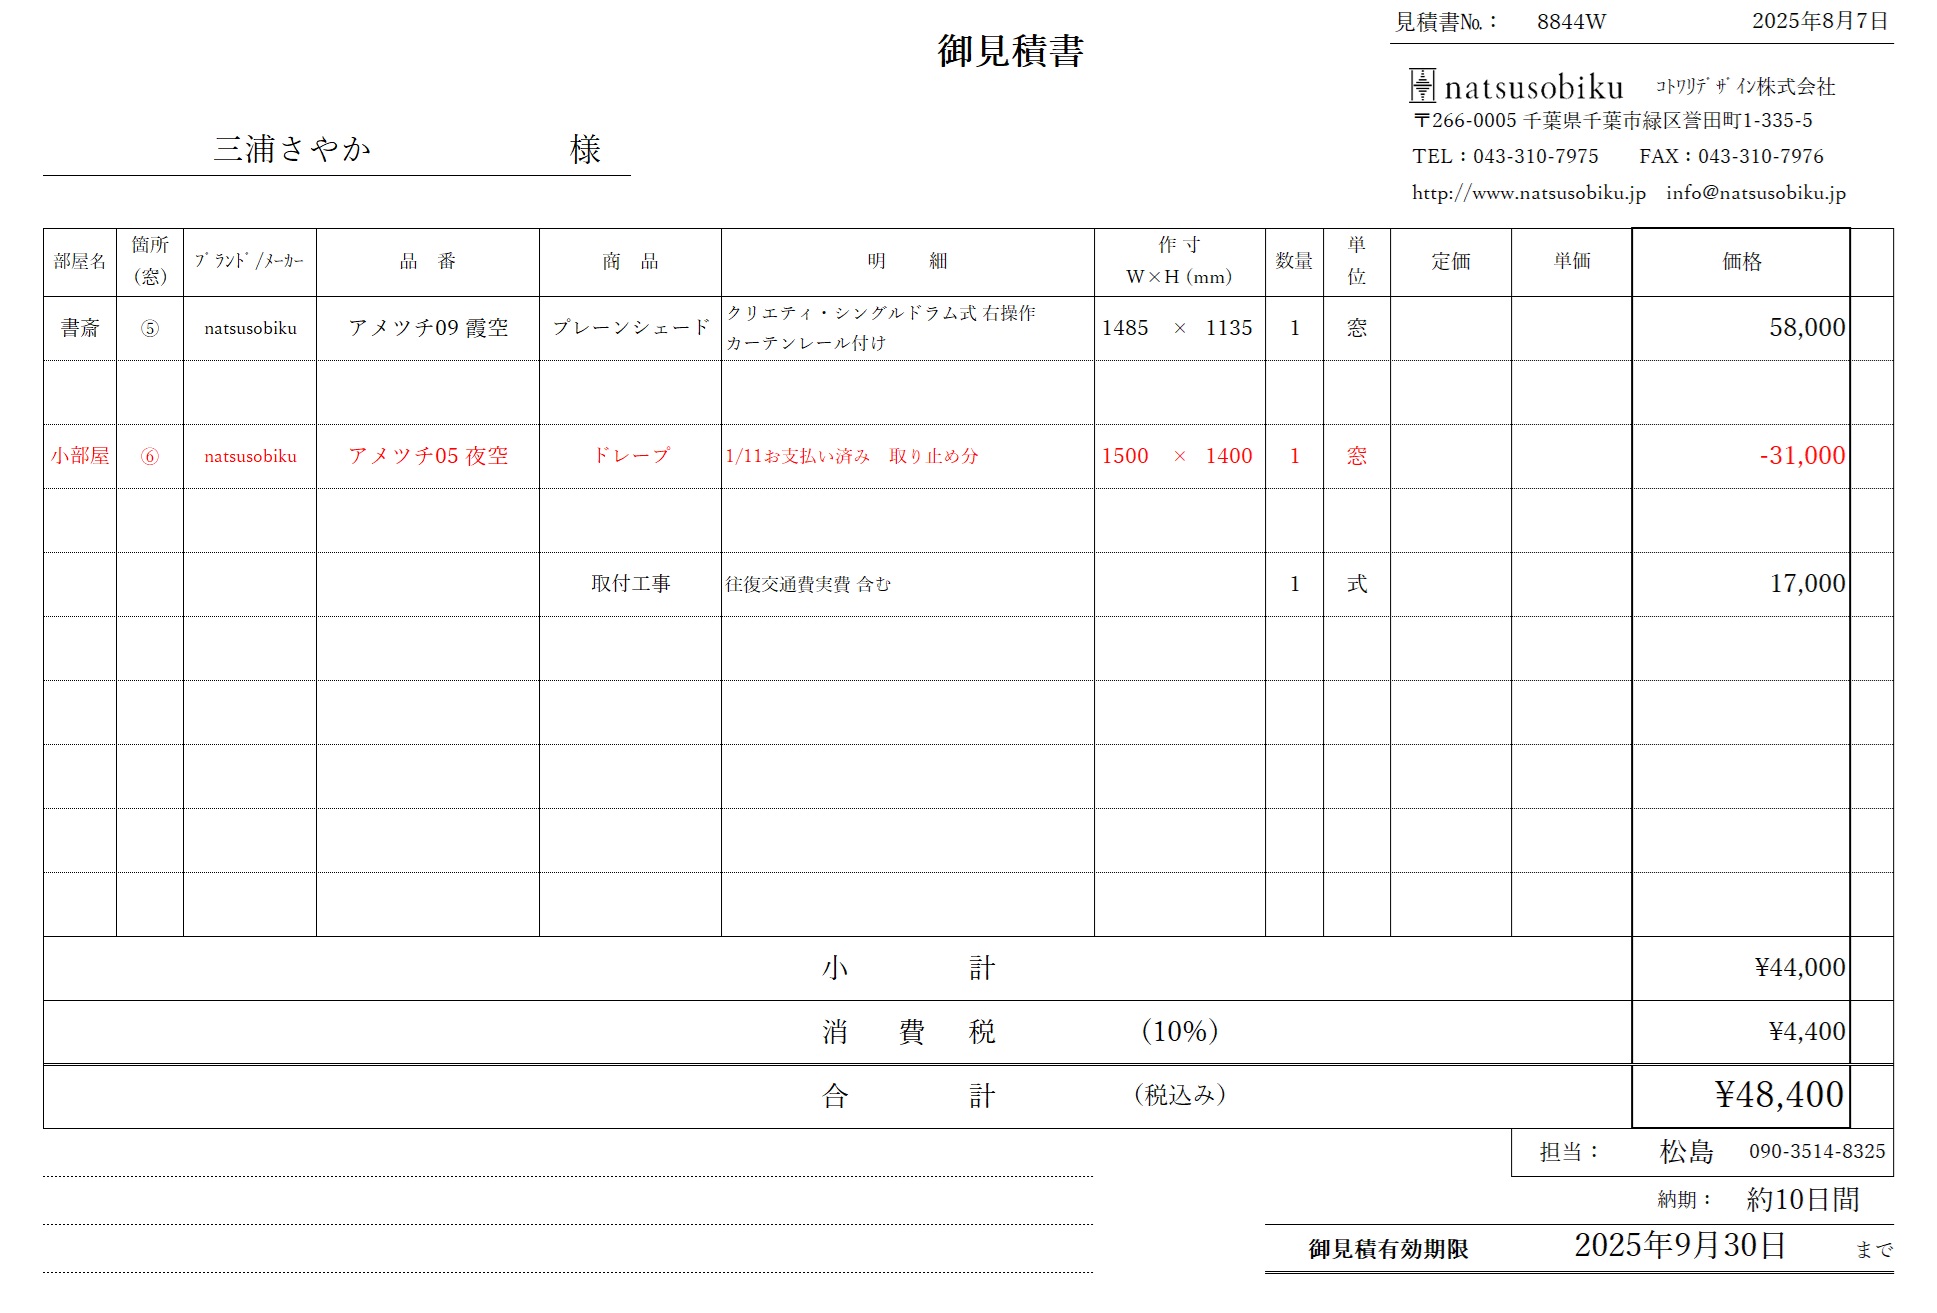Click the プレーンシェード product cell

tap(630, 328)
